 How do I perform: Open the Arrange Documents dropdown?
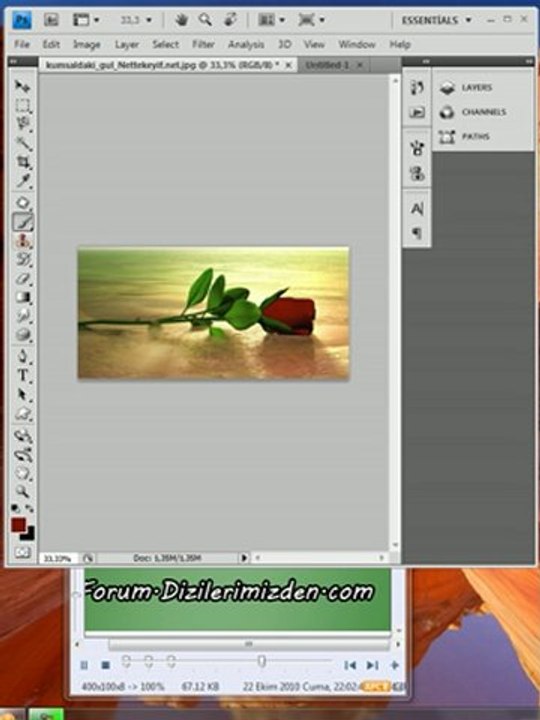click(x=271, y=20)
